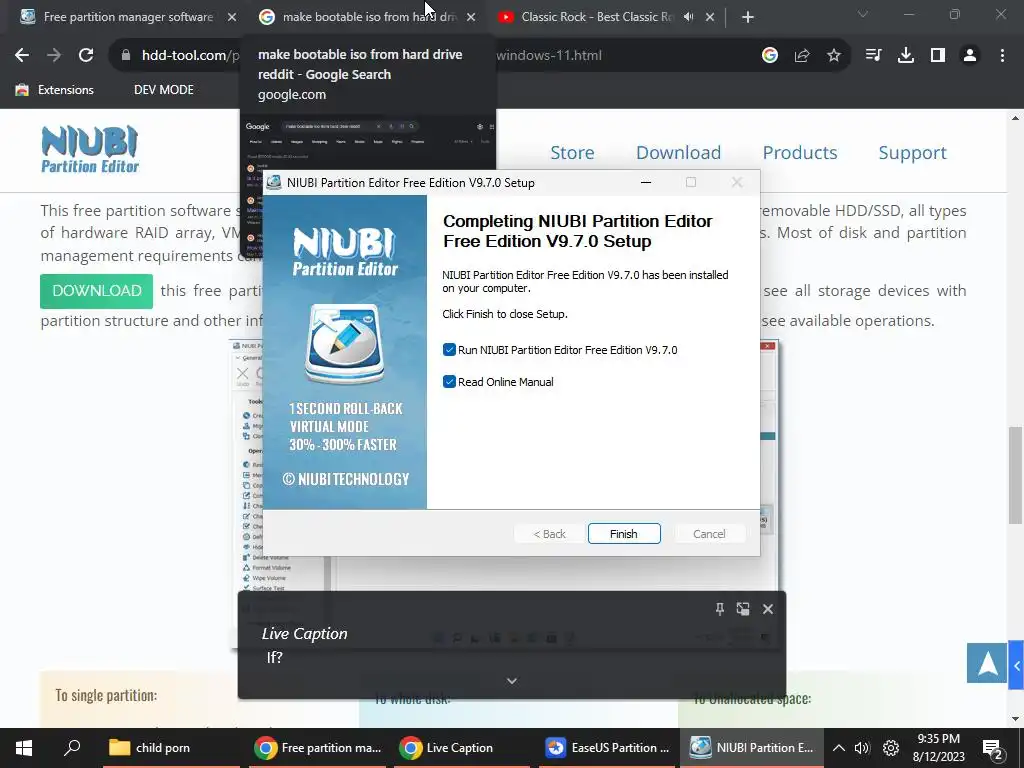The width and height of the screenshot is (1024, 768).
Task: Open the Chrome profile icon
Action: (x=970, y=56)
